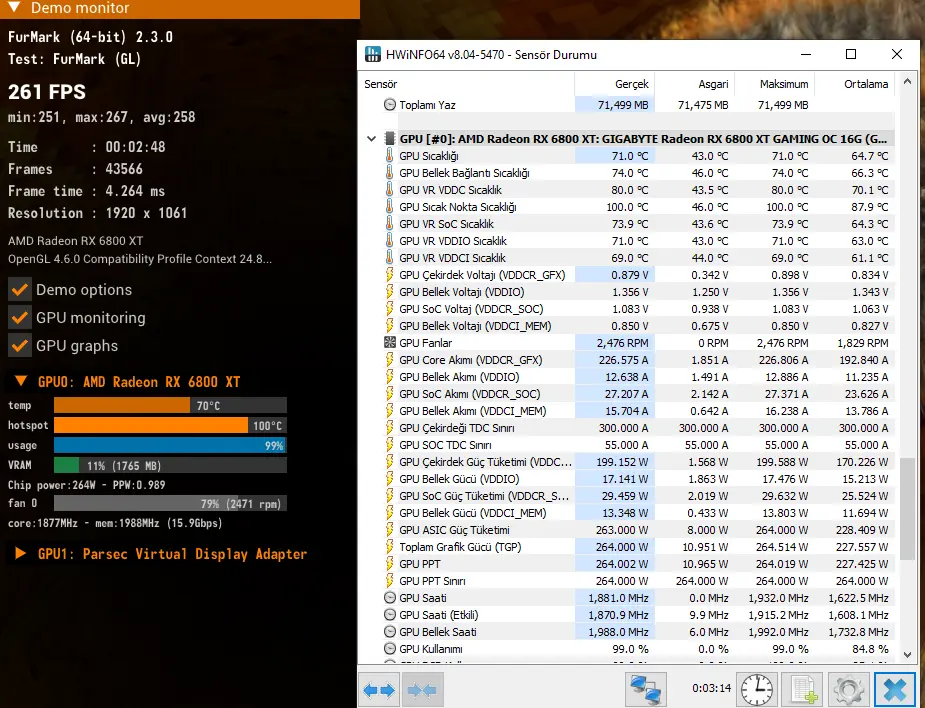Click clock icon beside GPU Saati (Etkili)
The width and height of the screenshot is (925, 708).
coord(389,614)
